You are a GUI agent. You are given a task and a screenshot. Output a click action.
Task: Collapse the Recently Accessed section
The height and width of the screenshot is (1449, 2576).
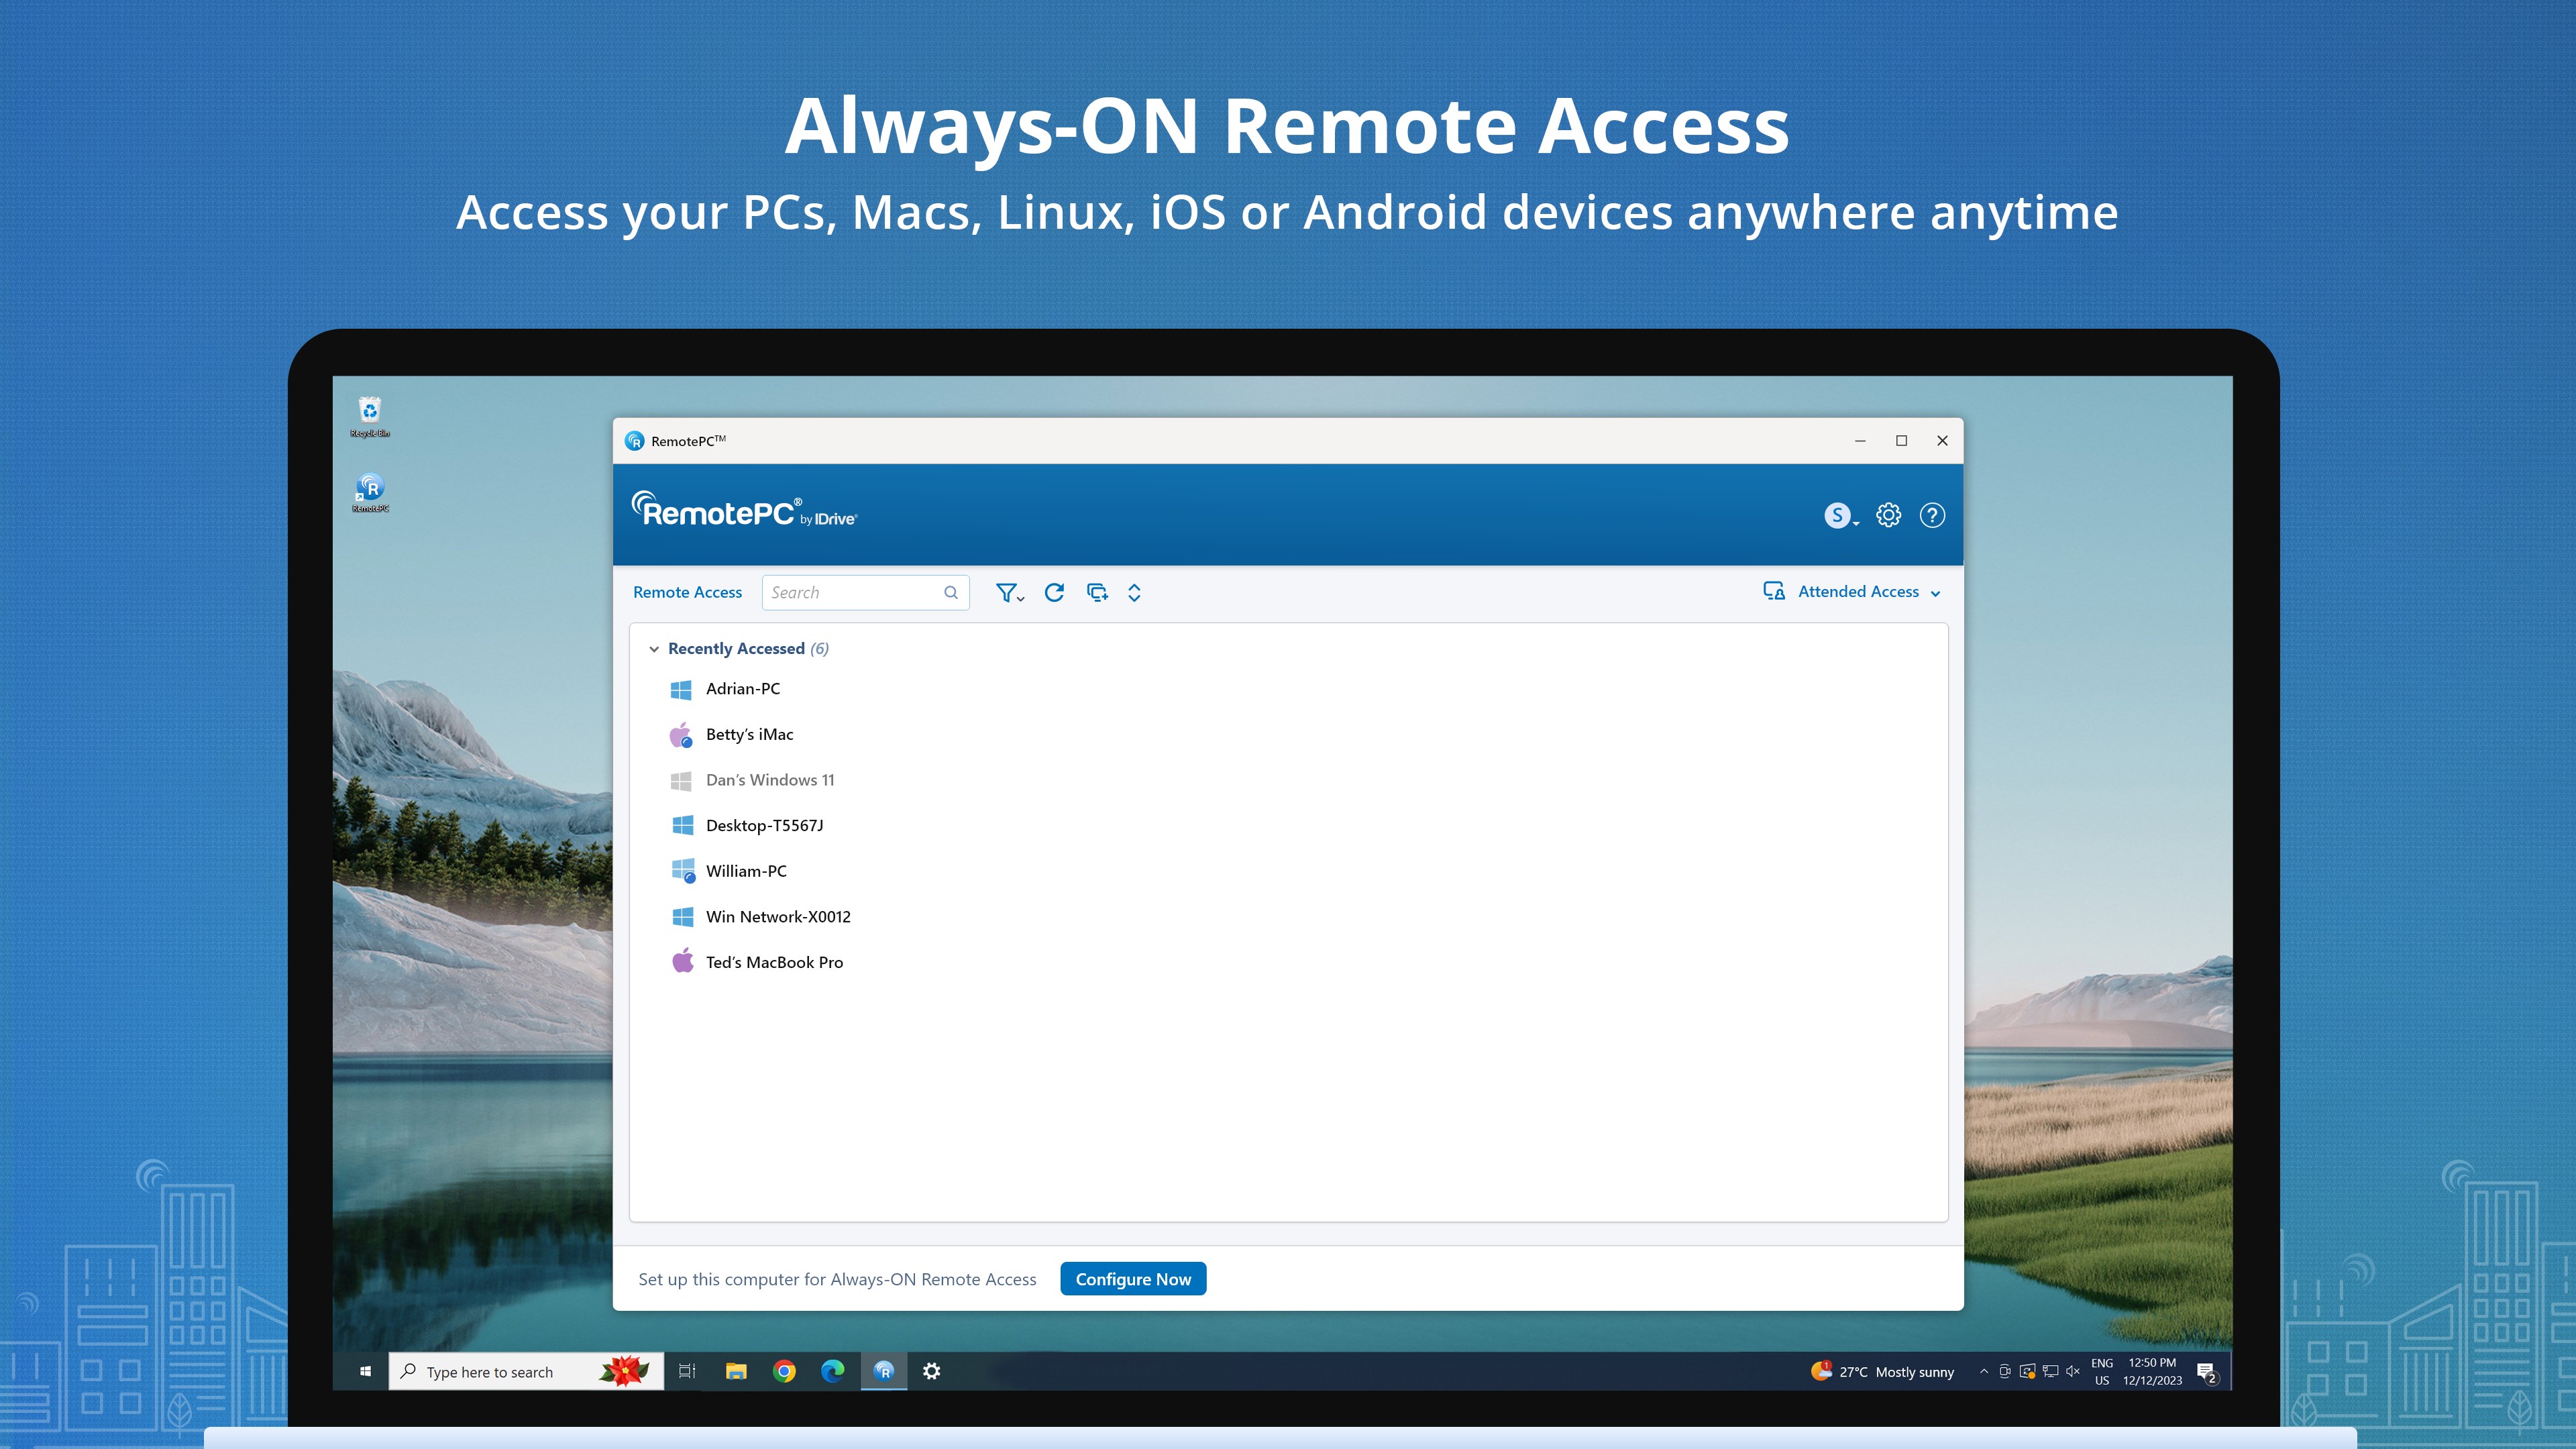[656, 648]
